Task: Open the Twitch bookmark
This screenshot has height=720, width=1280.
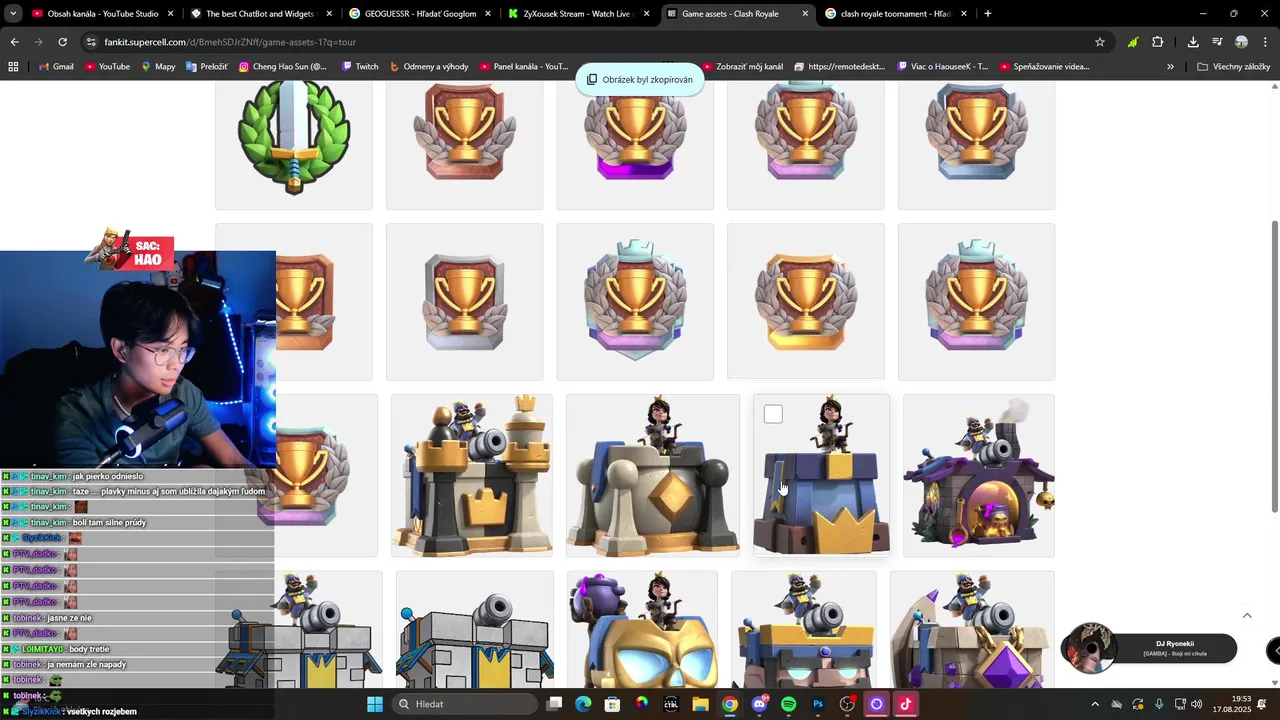Action: pos(360,67)
